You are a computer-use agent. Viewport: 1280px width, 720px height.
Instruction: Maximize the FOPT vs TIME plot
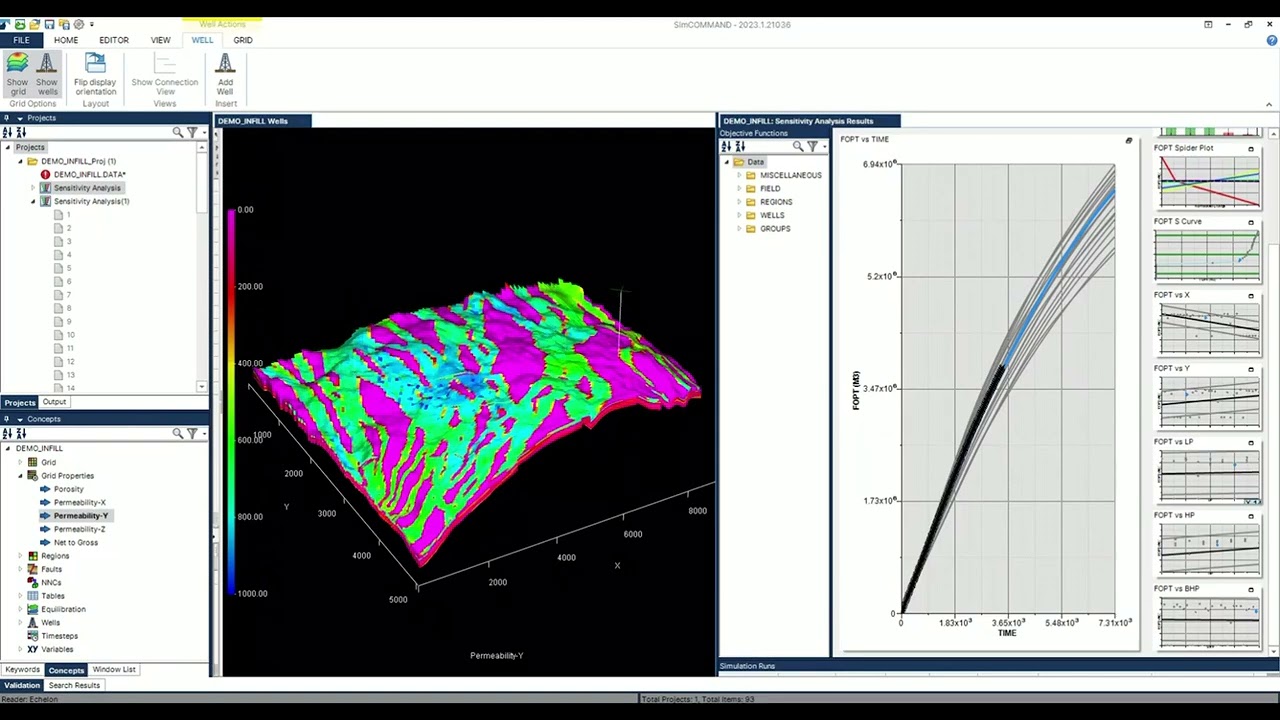(x=1129, y=141)
